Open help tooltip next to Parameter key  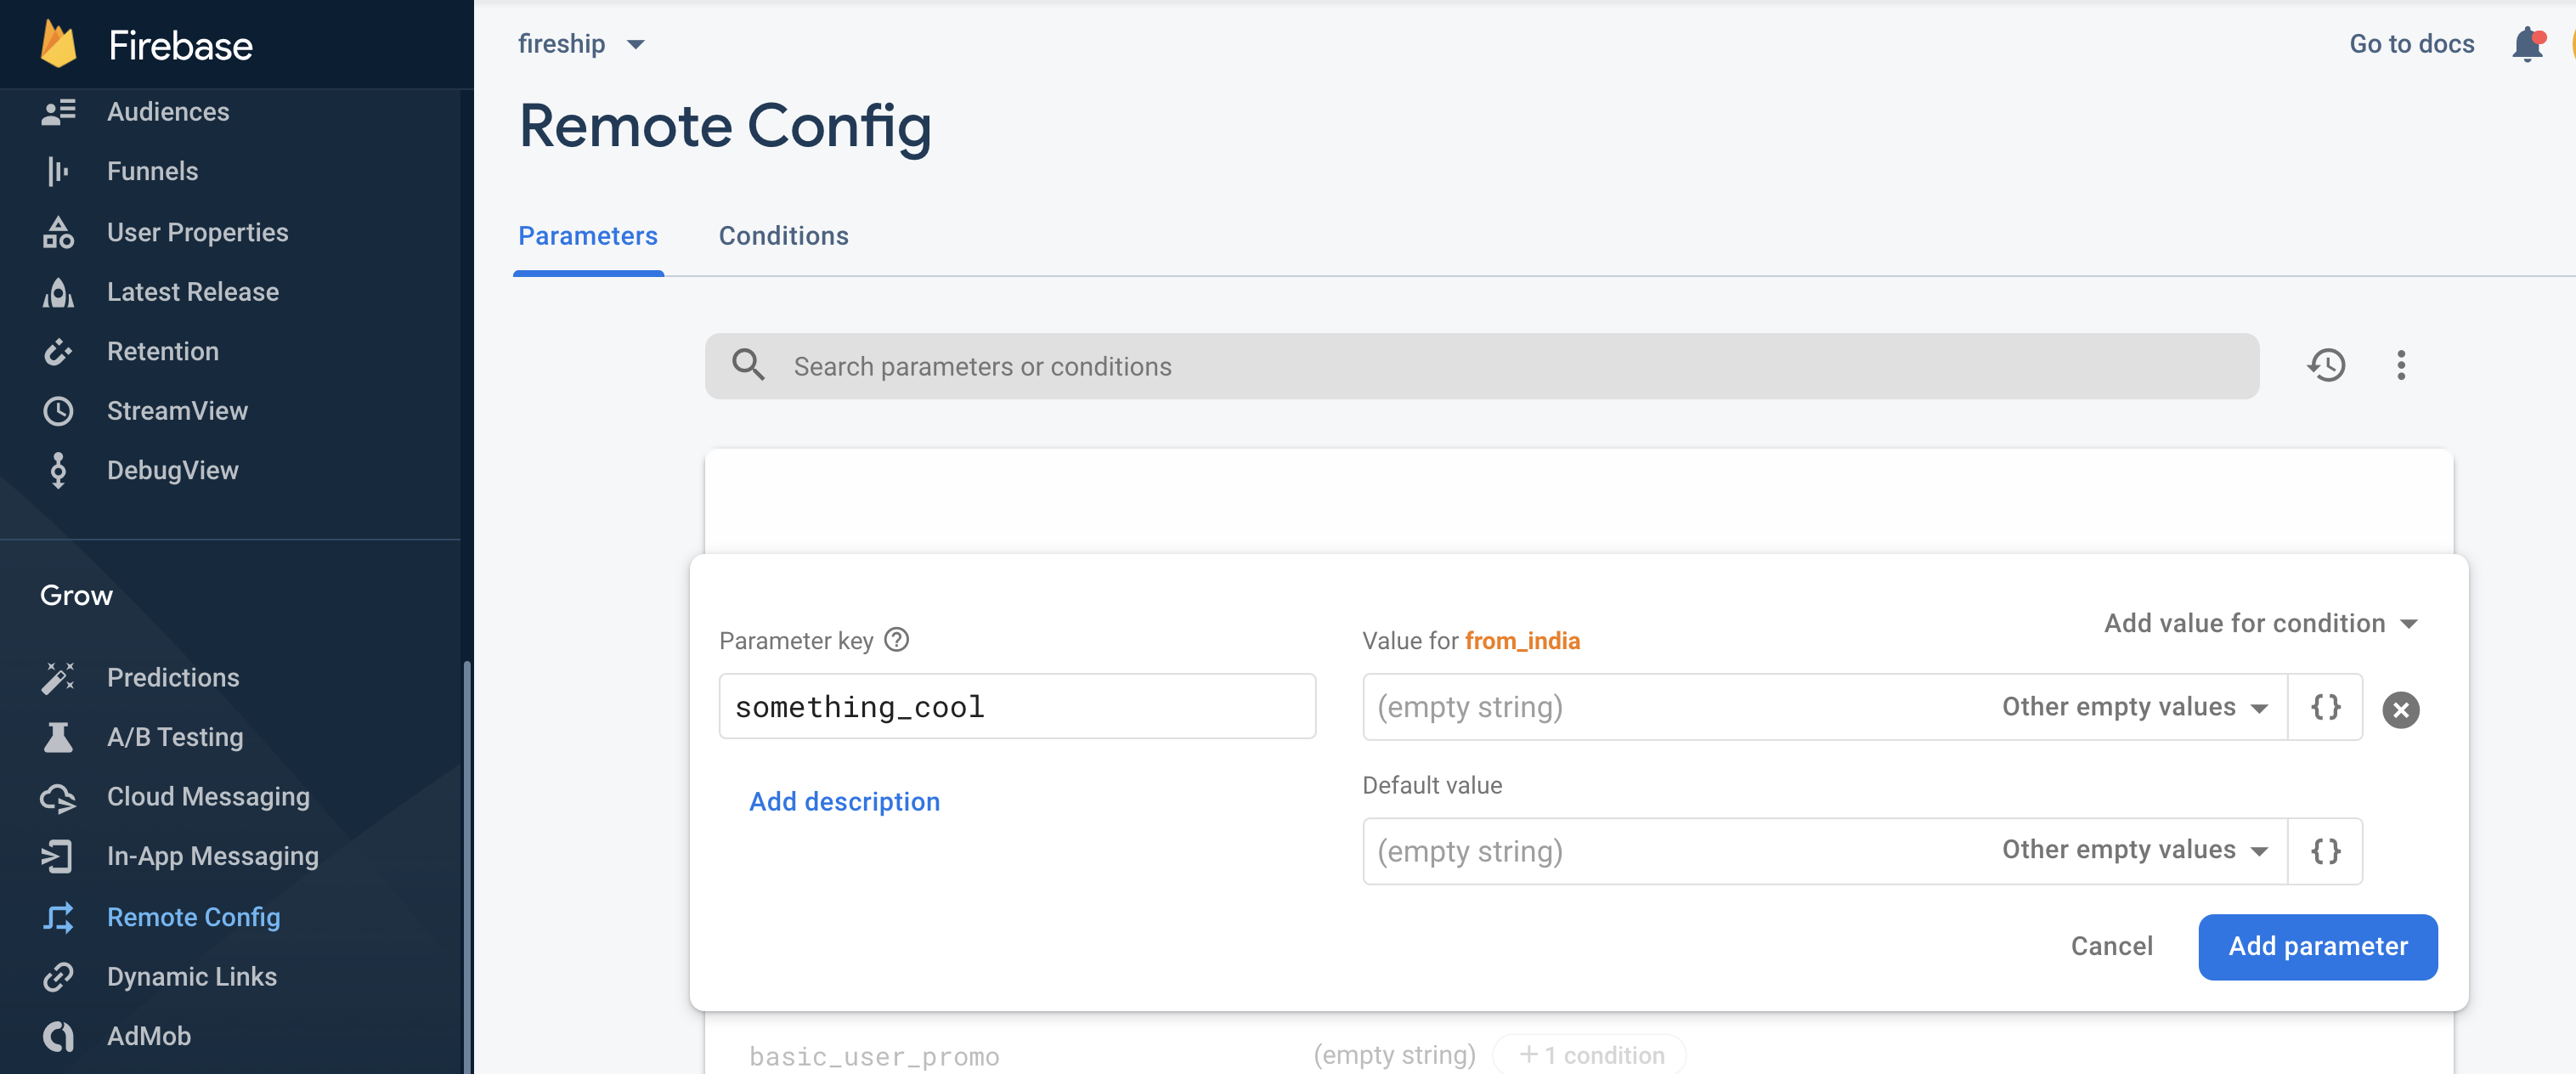[897, 640]
